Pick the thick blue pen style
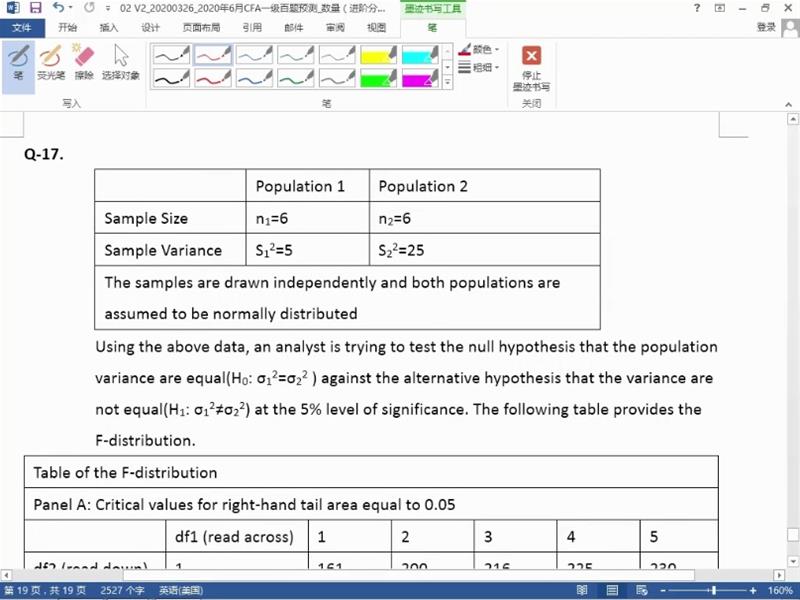 254,78
